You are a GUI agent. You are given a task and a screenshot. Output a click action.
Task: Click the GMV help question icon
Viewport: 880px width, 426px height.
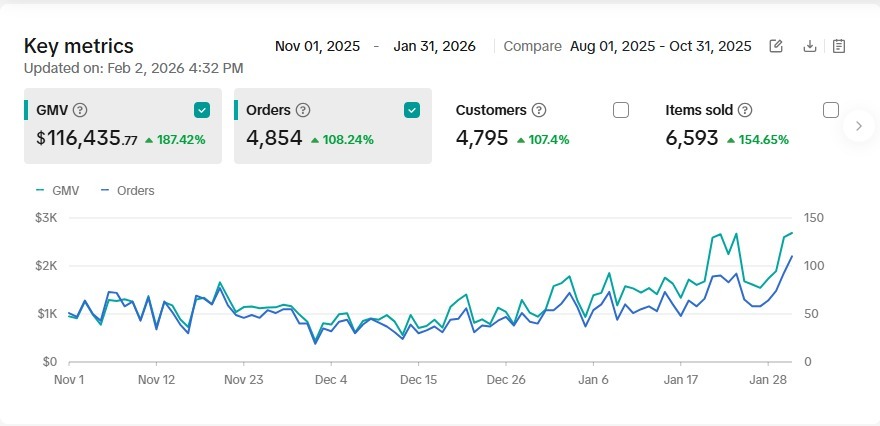tap(80, 110)
